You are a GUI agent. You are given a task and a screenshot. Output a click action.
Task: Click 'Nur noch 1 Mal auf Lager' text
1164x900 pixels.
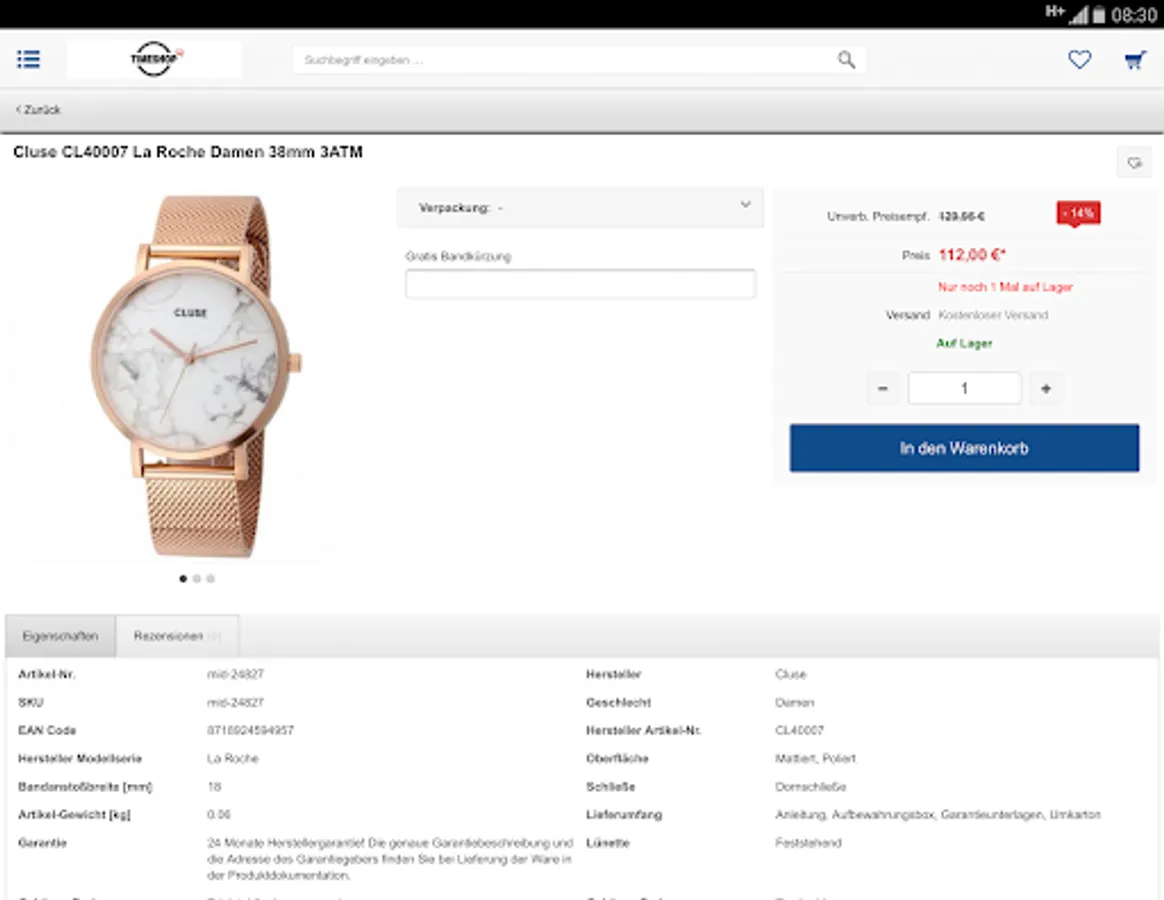click(x=1005, y=287)
